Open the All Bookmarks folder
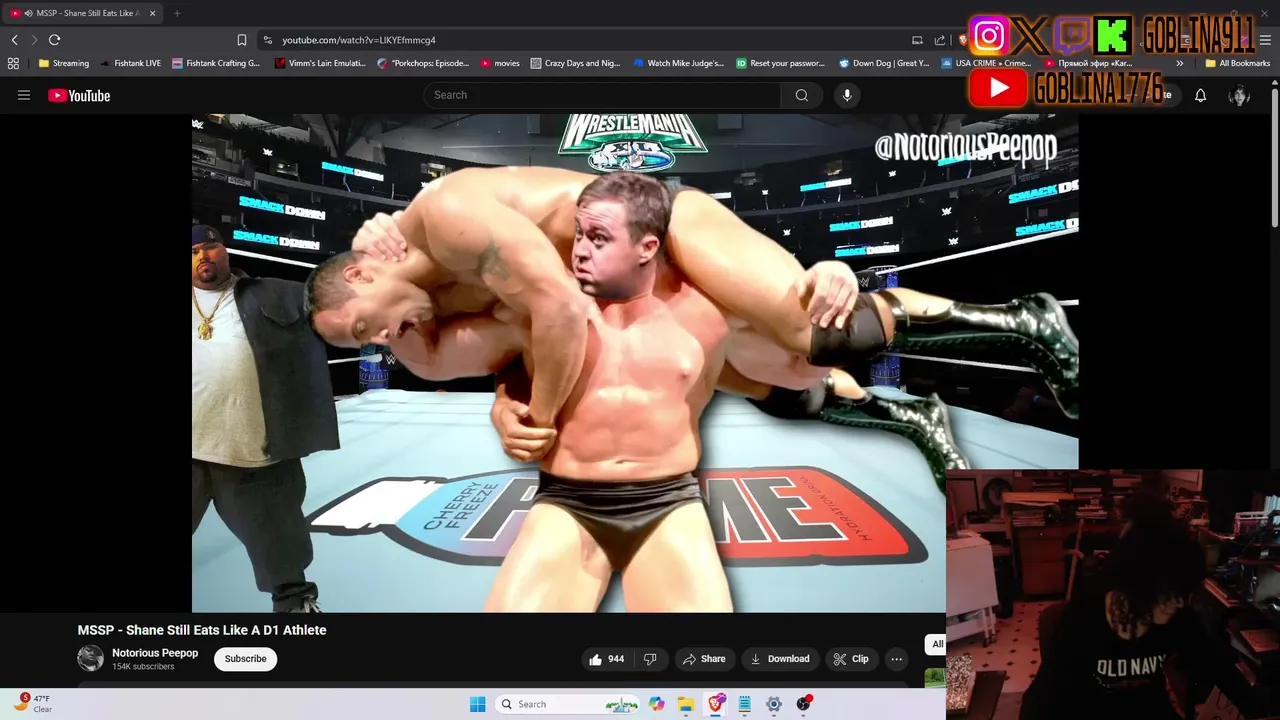 [1237, 63]
